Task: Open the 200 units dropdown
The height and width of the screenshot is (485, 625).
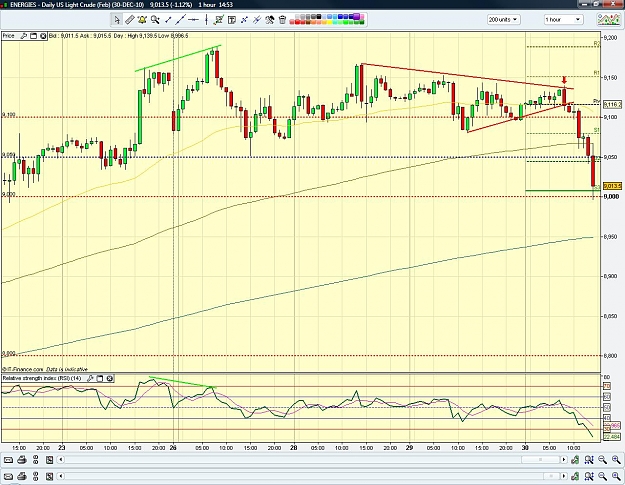Action: (503, 20)
